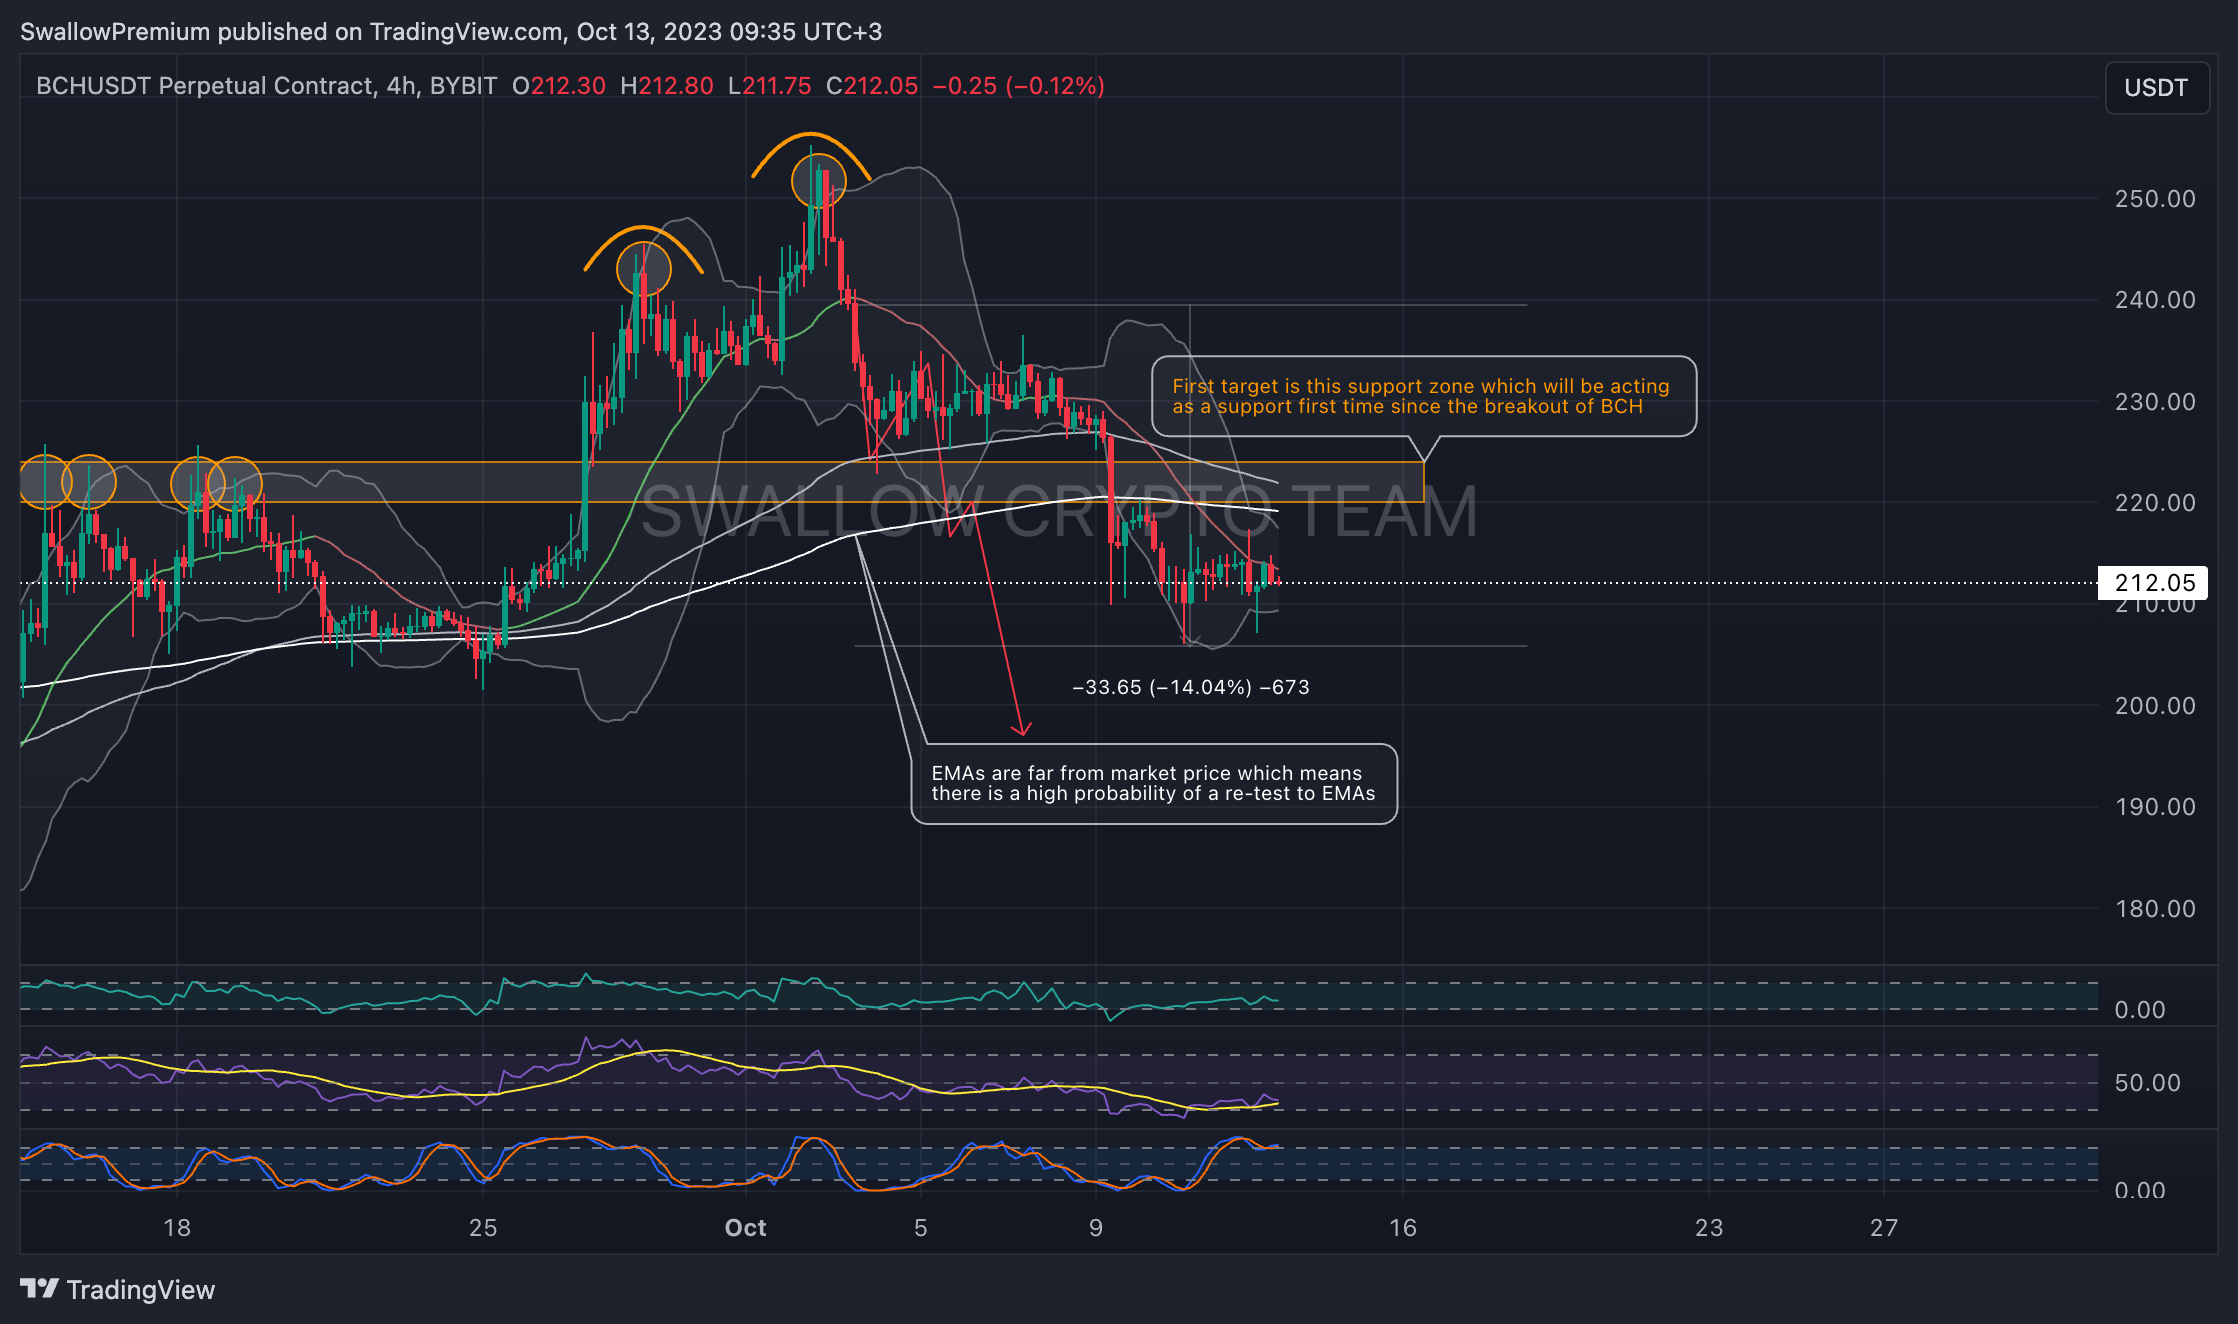This screenshot has height=1324, width=2238.
Task: Click the 50.00 RSI axis label
Action: pos(2147,1082)
